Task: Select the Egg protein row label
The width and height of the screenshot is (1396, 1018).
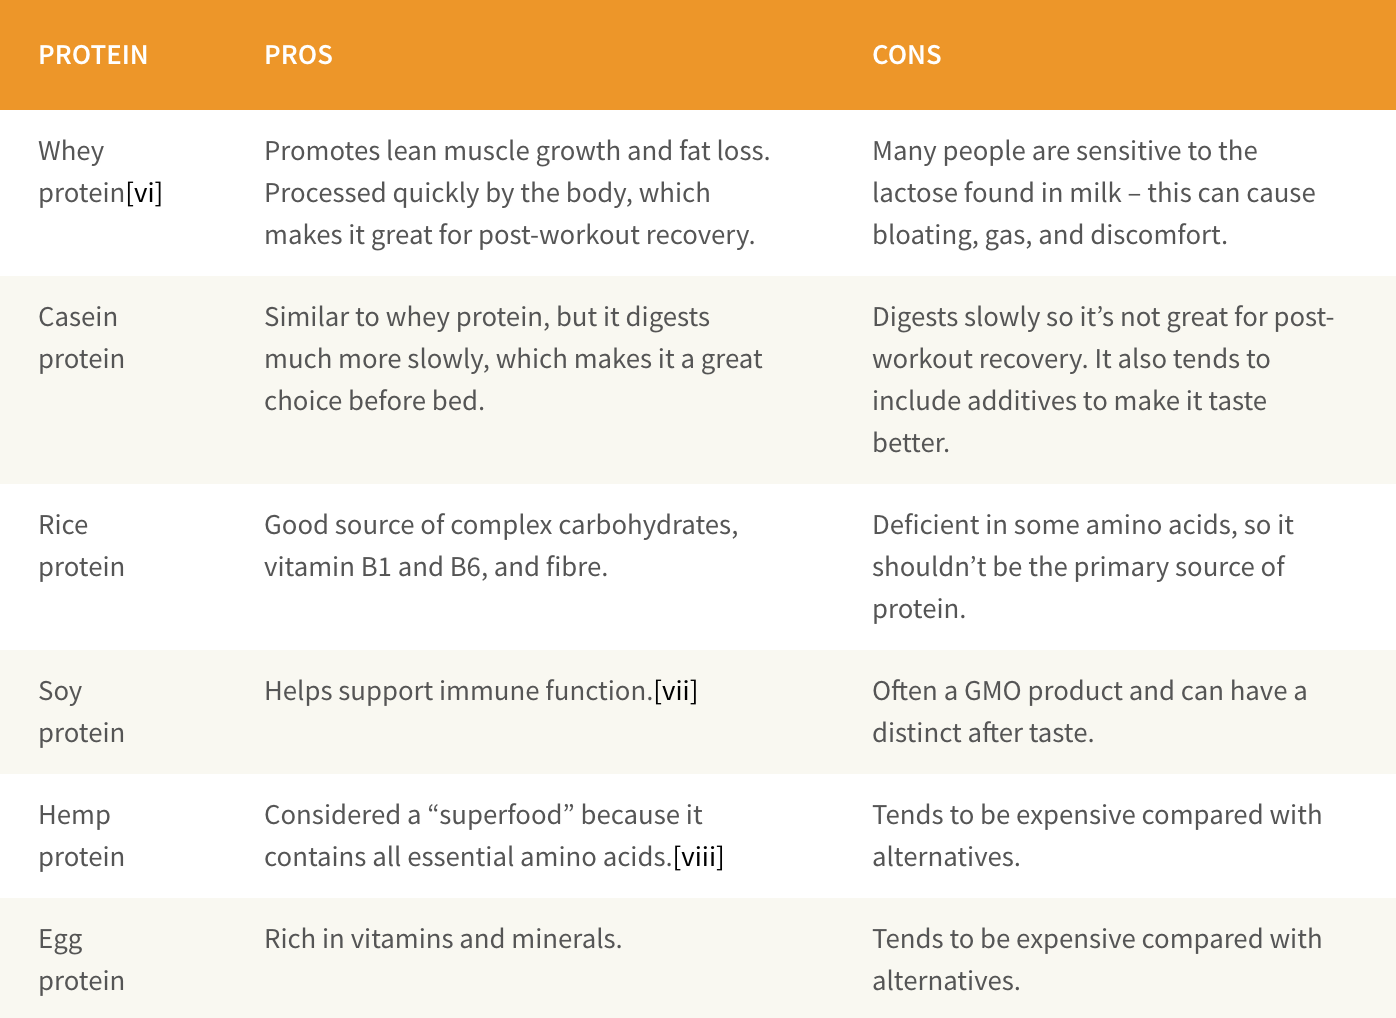Action: point(81,960)
